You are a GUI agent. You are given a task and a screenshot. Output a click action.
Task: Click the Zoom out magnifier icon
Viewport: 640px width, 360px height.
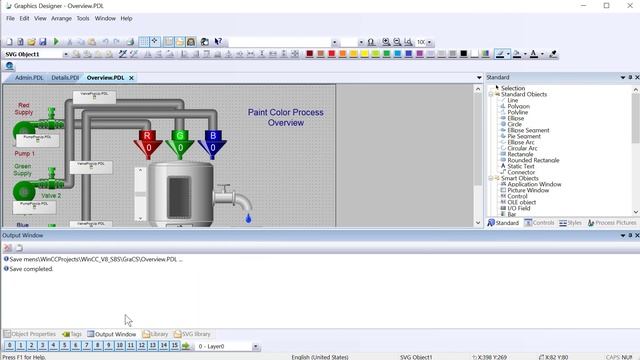397,42
